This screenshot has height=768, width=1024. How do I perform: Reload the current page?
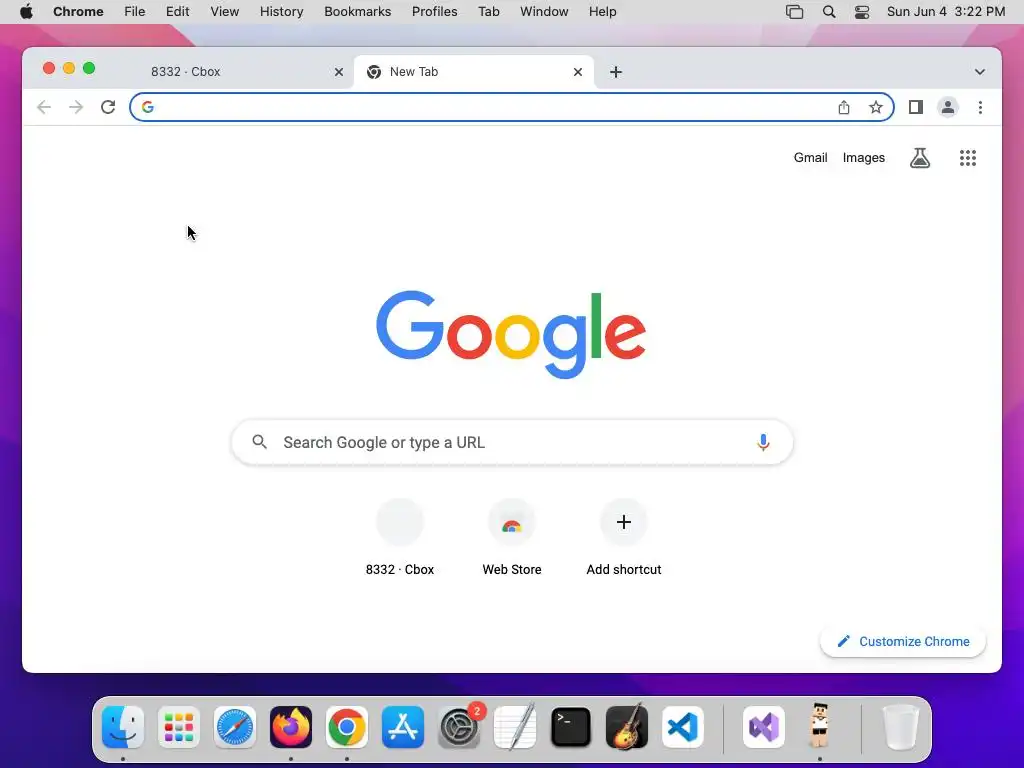[108, 107]
